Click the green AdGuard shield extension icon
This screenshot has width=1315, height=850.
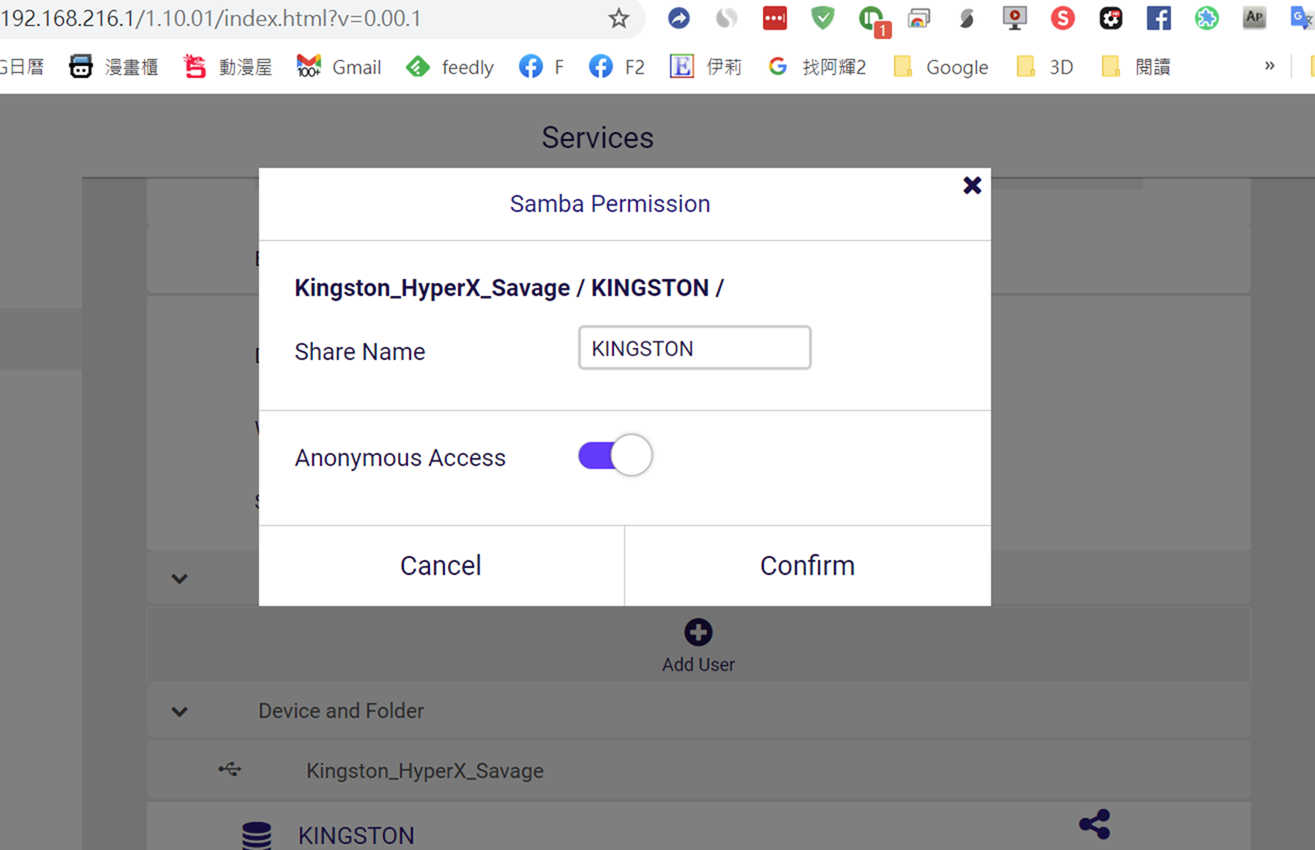click(822, 18)
